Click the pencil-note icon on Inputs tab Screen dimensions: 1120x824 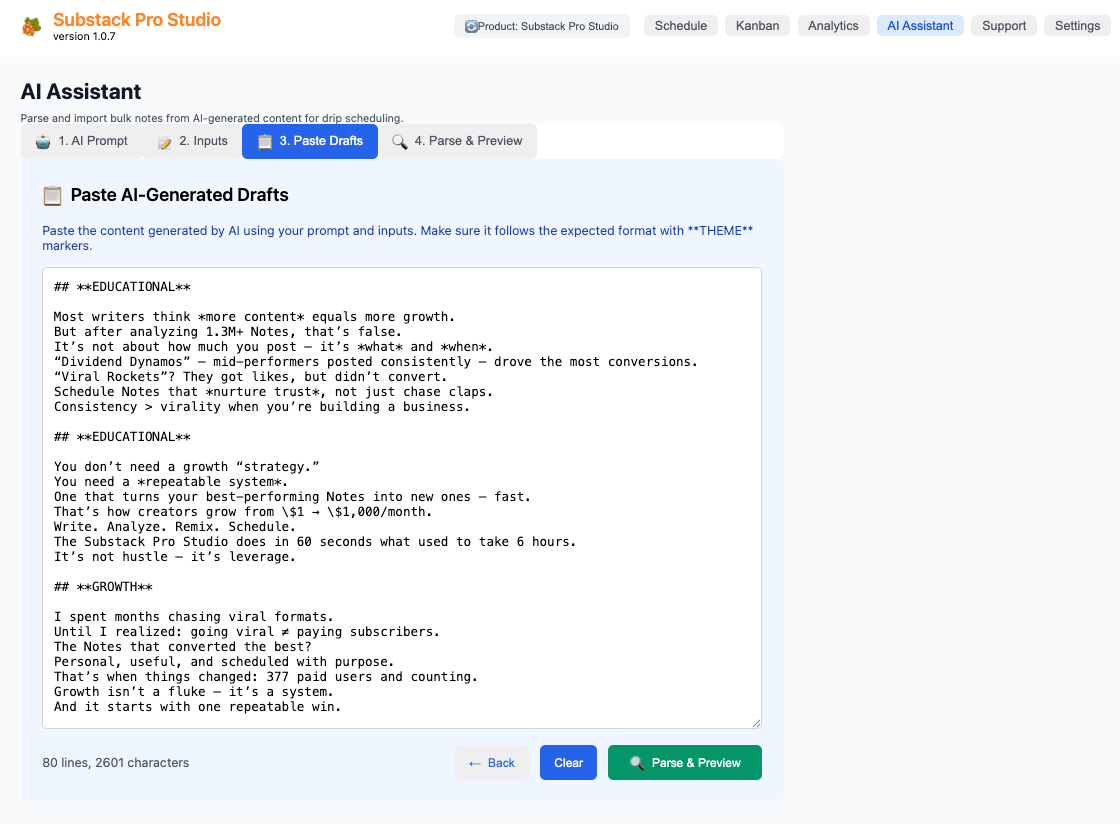pyautogui.click(x=164, y=142)
